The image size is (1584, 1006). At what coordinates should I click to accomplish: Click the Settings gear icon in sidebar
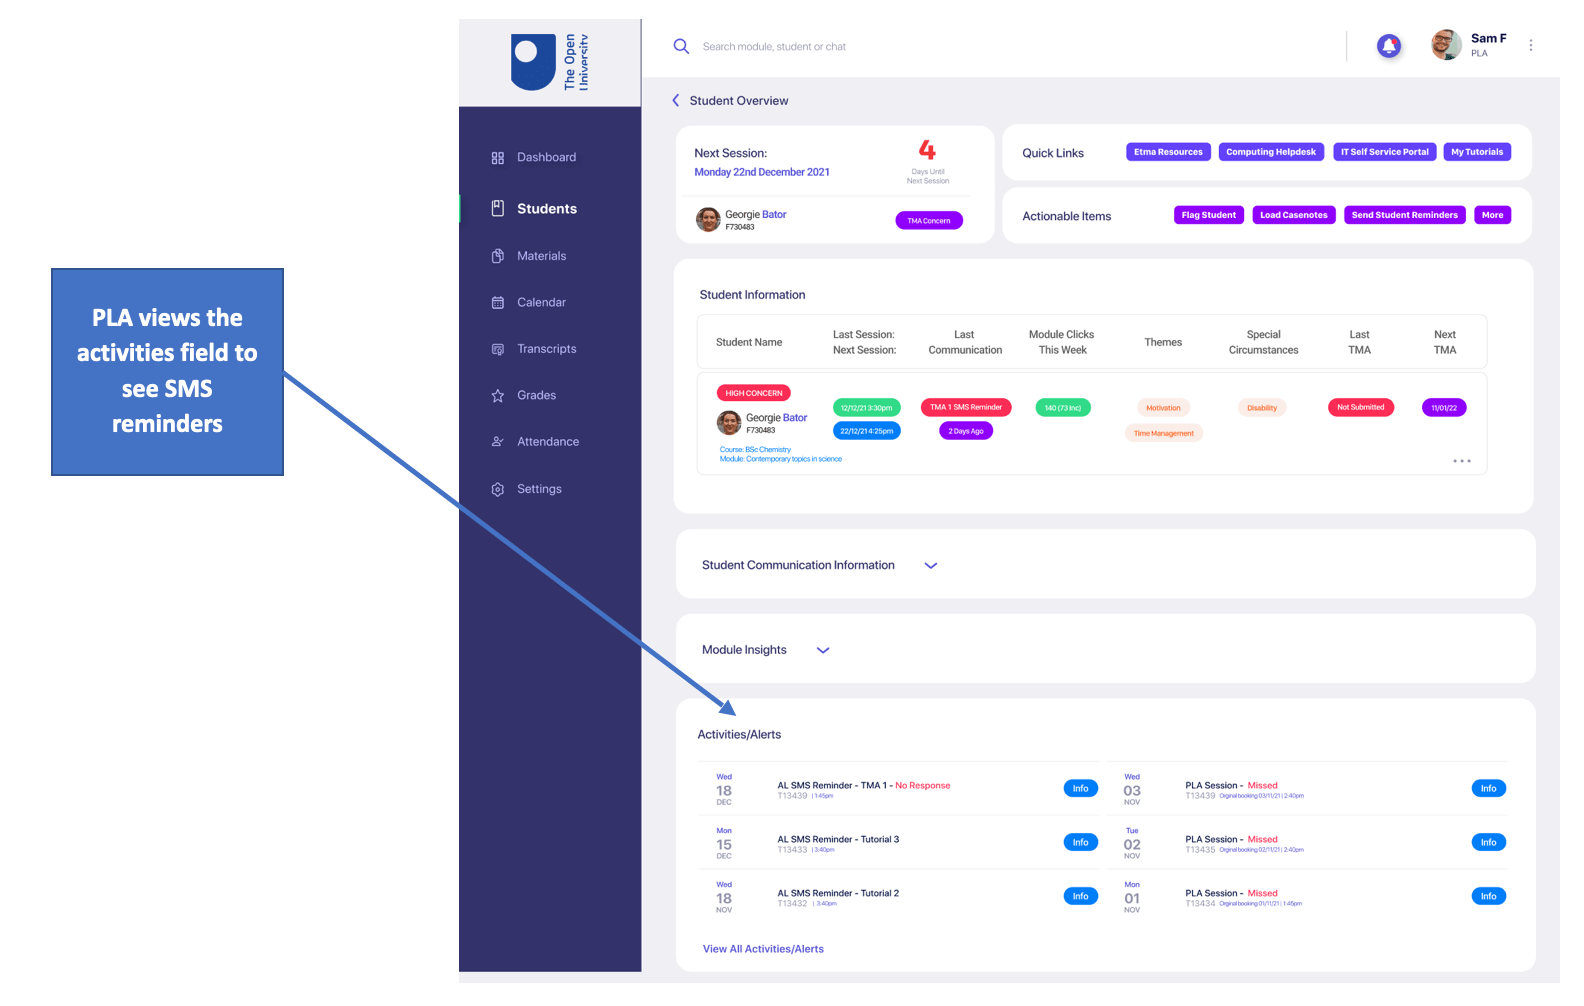click(x=498, y=489)
